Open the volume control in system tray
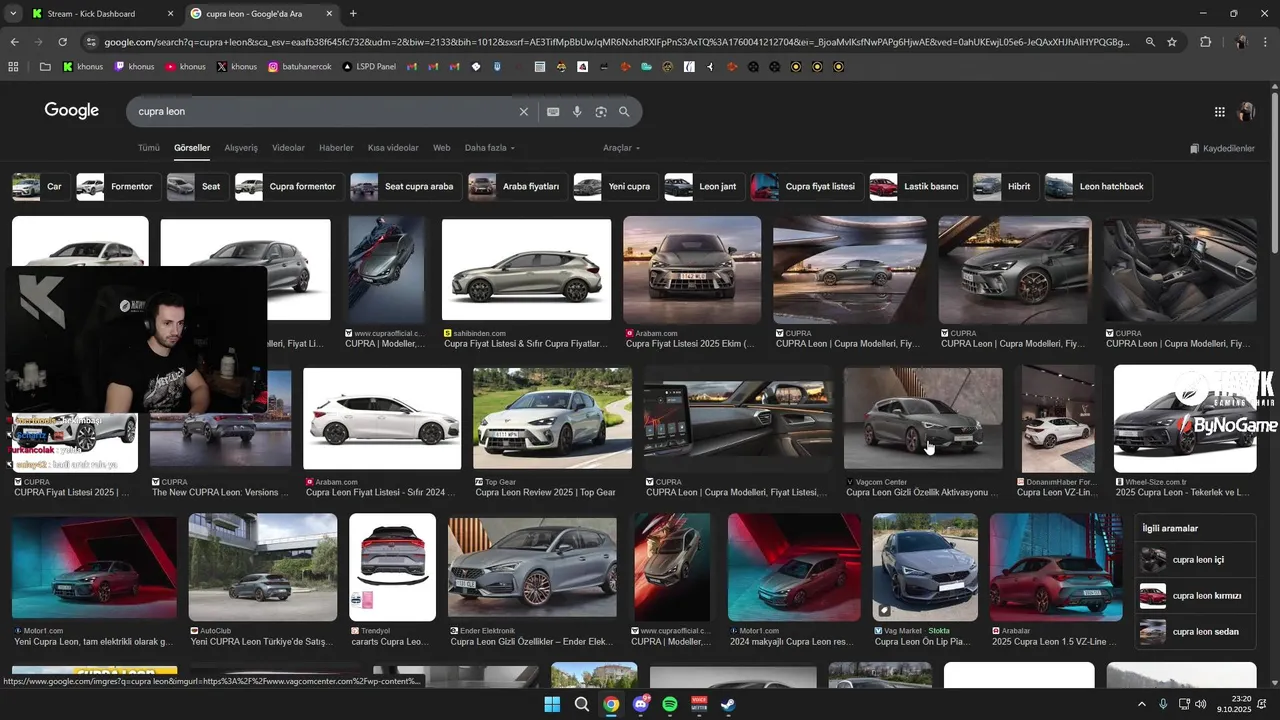1280x720 pixels. (1201, 704)
